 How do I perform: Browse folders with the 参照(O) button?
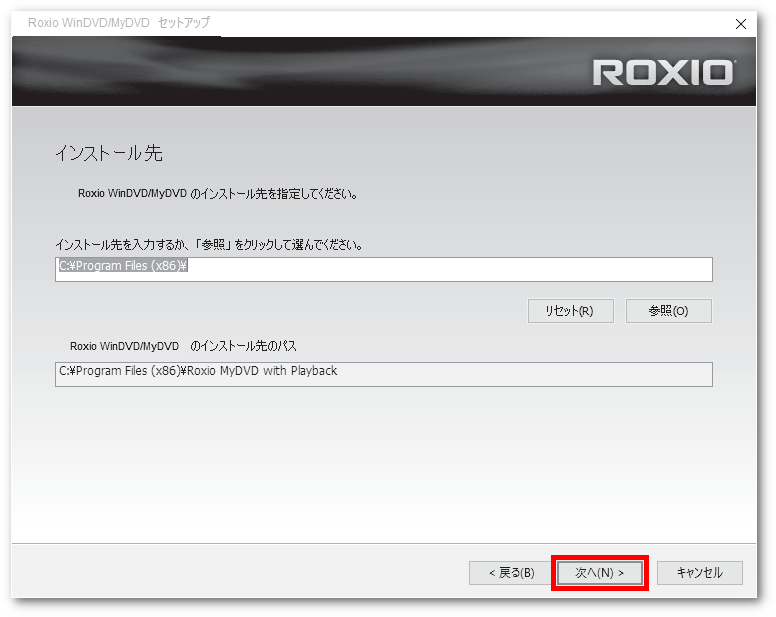point(669,311)
